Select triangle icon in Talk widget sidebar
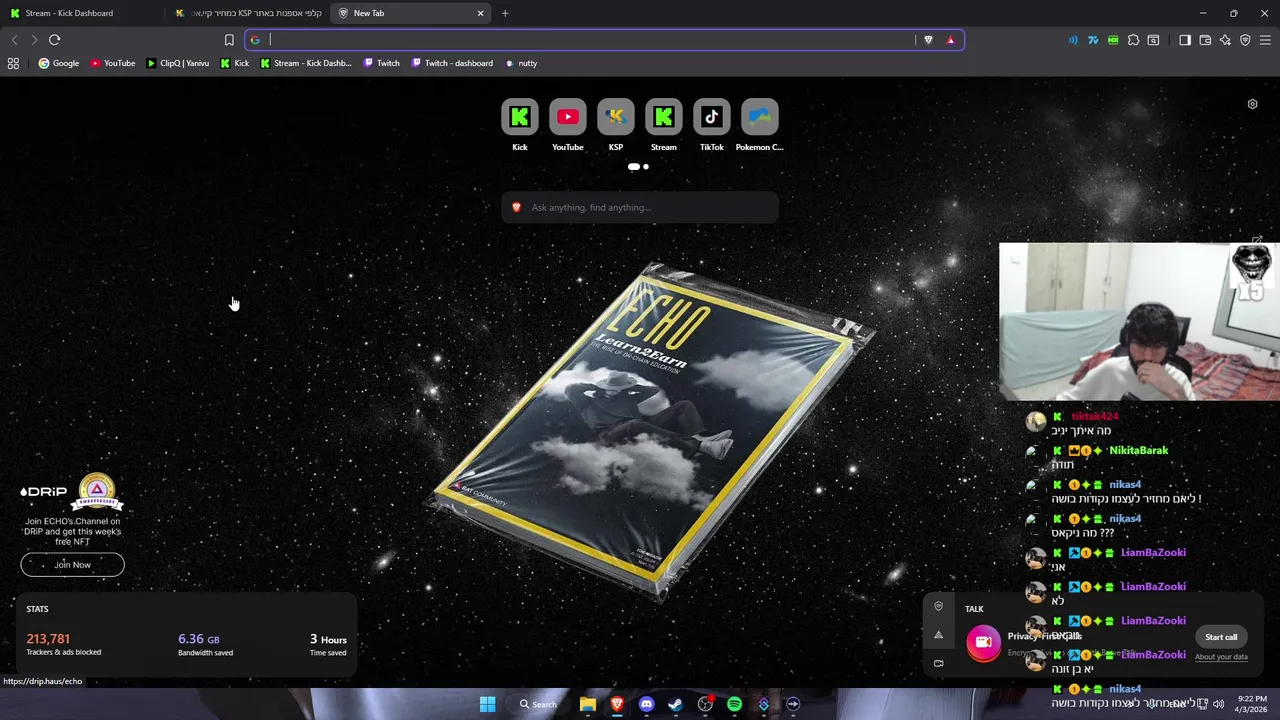Viewport: 1280px width, 720px height. (938, 635)
